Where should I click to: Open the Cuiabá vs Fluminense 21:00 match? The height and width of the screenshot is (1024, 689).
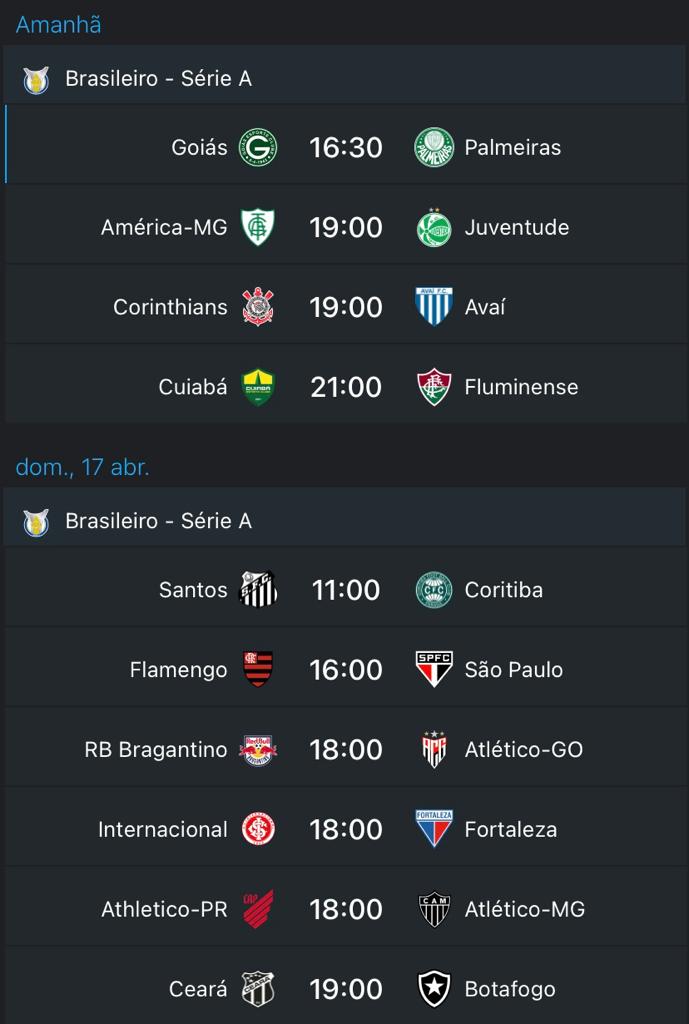(345, 387)
